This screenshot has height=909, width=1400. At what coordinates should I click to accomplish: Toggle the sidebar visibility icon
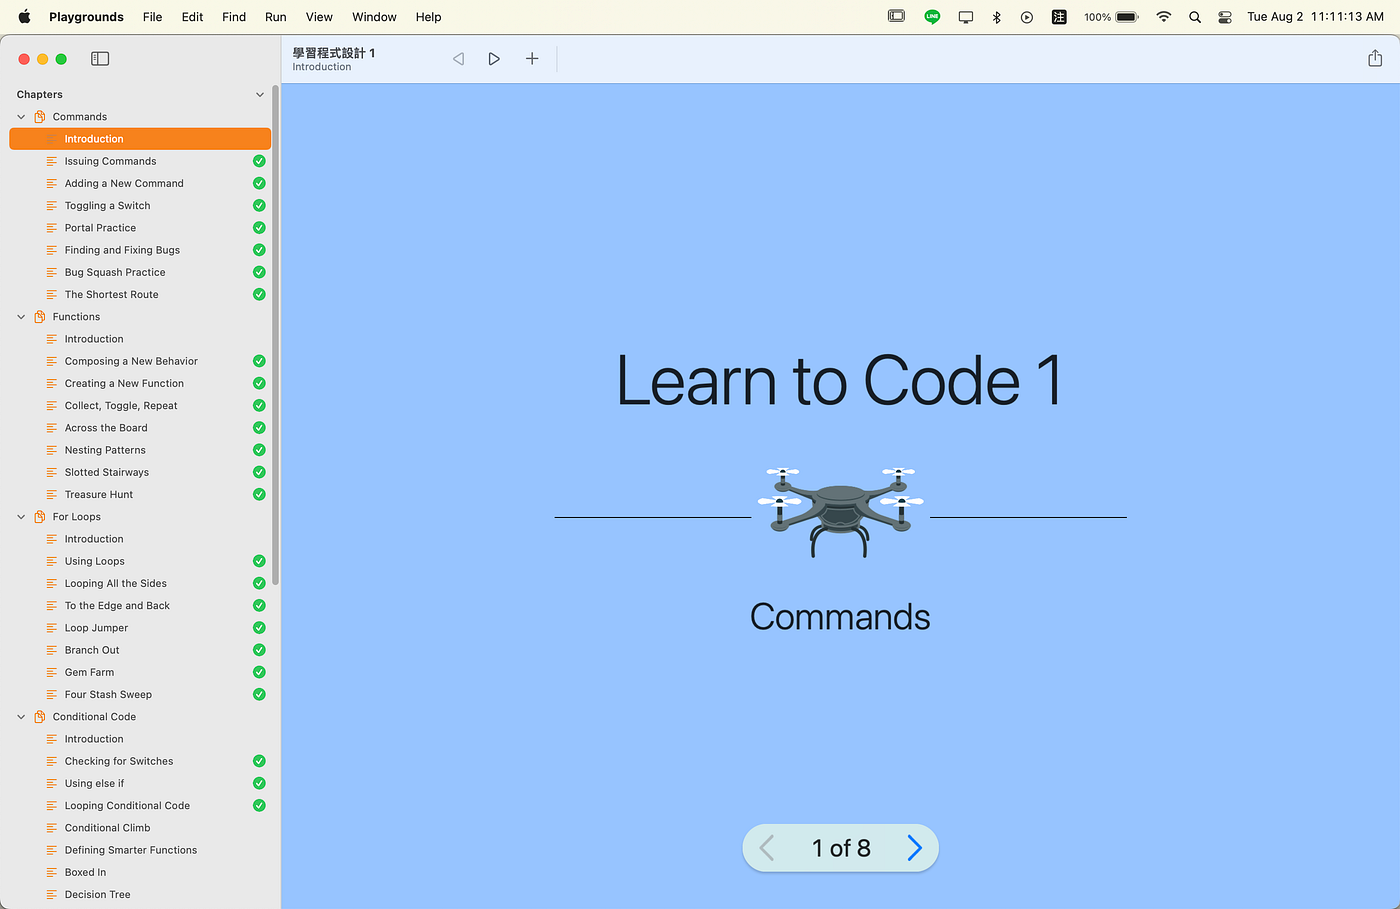(x=99, y=58)
